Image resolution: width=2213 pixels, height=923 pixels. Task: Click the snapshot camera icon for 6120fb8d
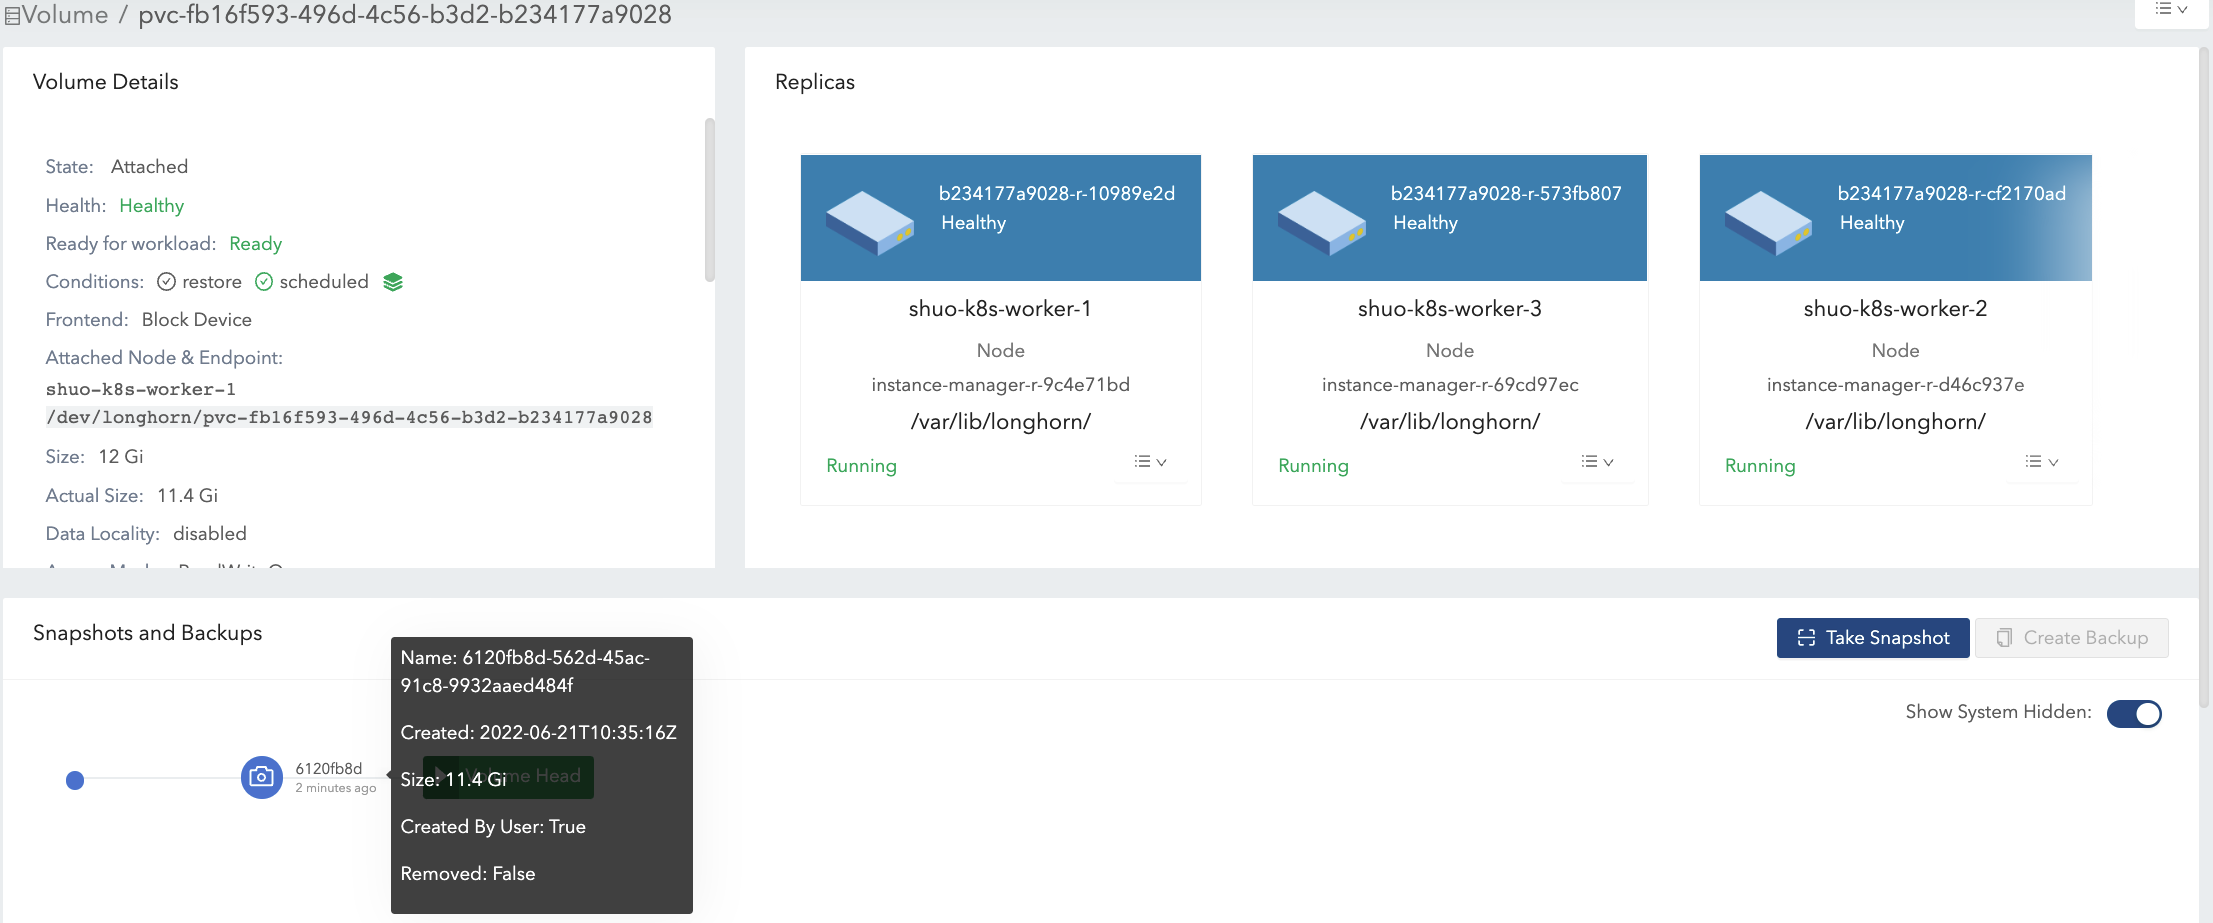[261, 777]
